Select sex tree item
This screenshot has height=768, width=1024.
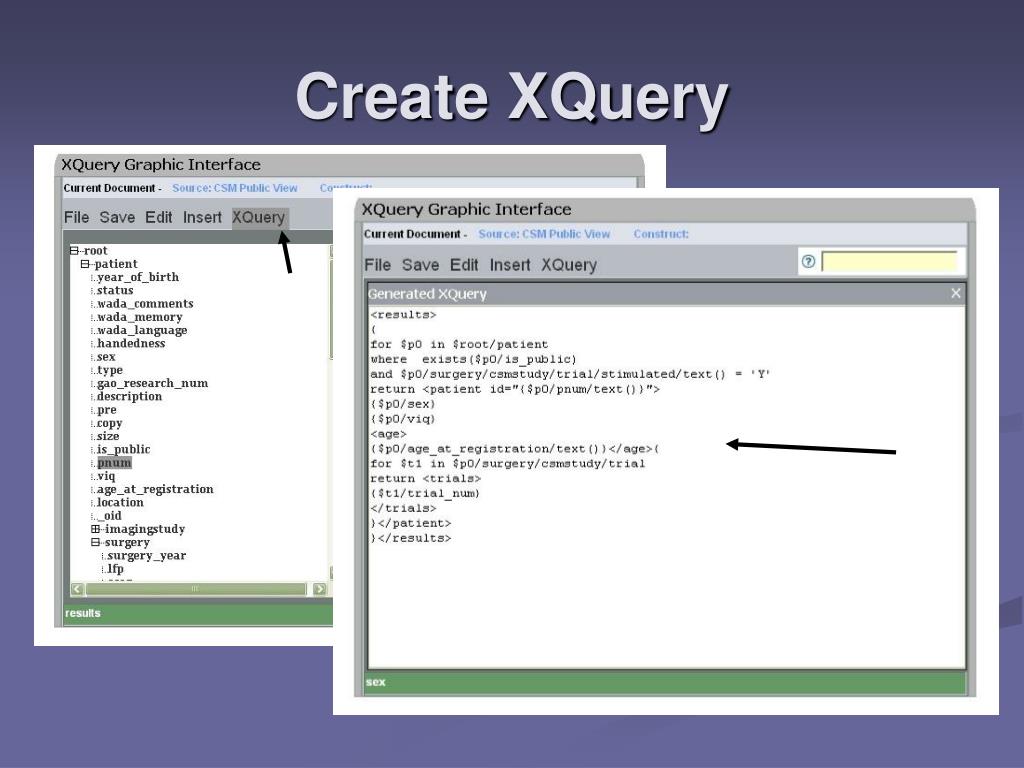pos(106,357)
